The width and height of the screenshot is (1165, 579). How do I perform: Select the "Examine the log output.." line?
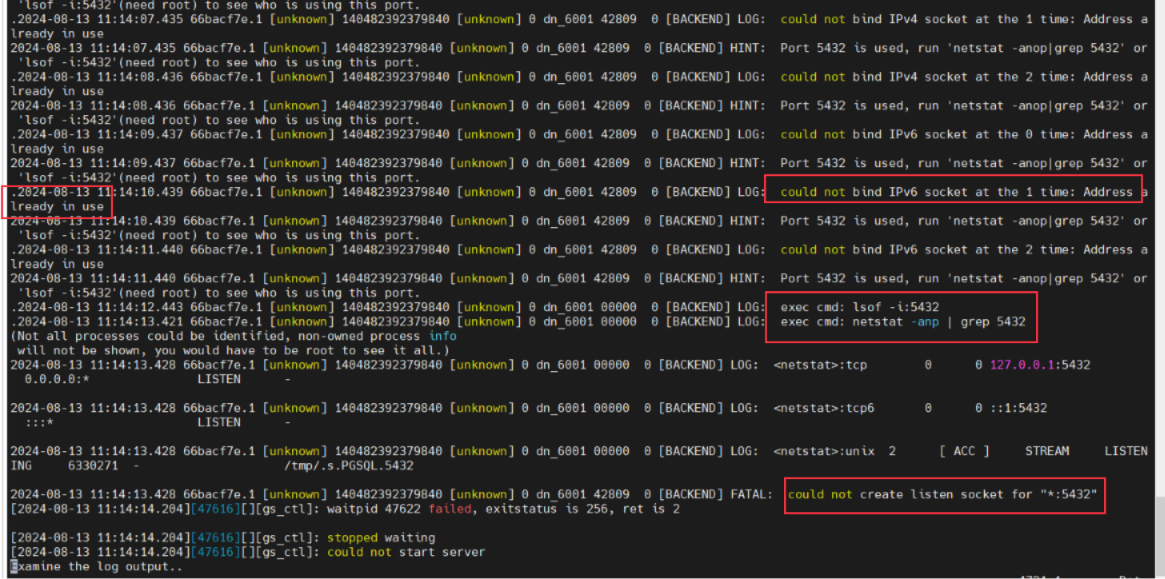click(x=96, y=566)
